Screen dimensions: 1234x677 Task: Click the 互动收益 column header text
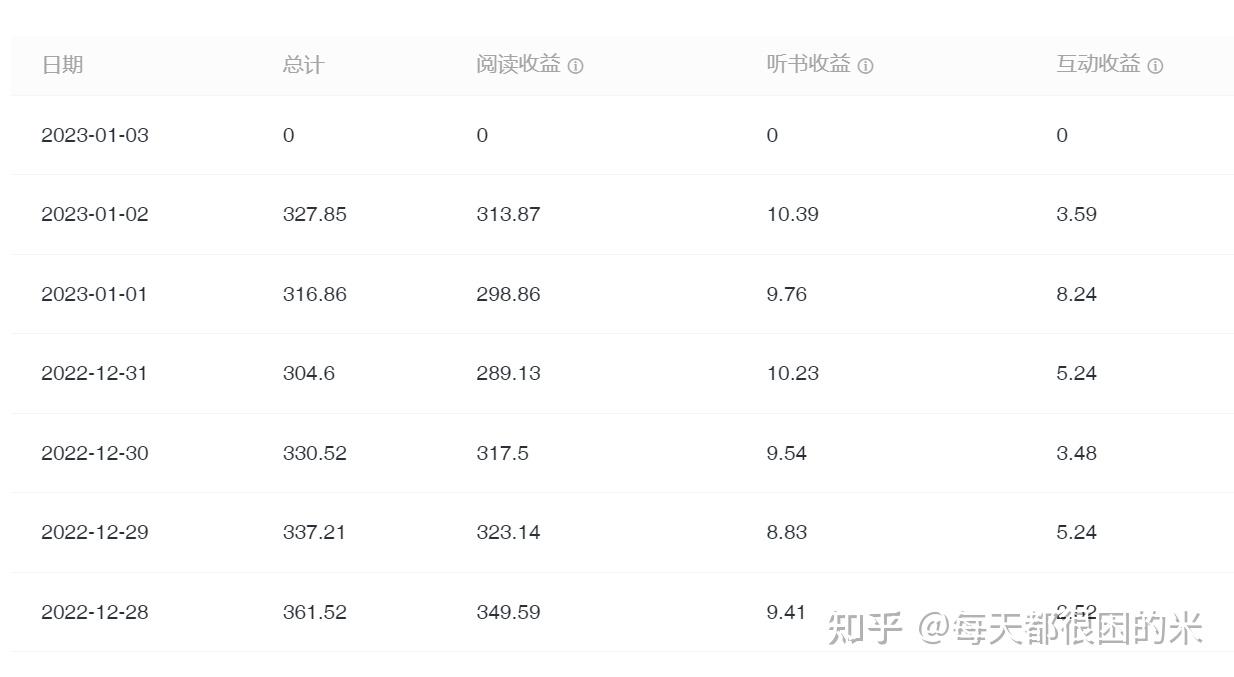tap(1098, 65)
